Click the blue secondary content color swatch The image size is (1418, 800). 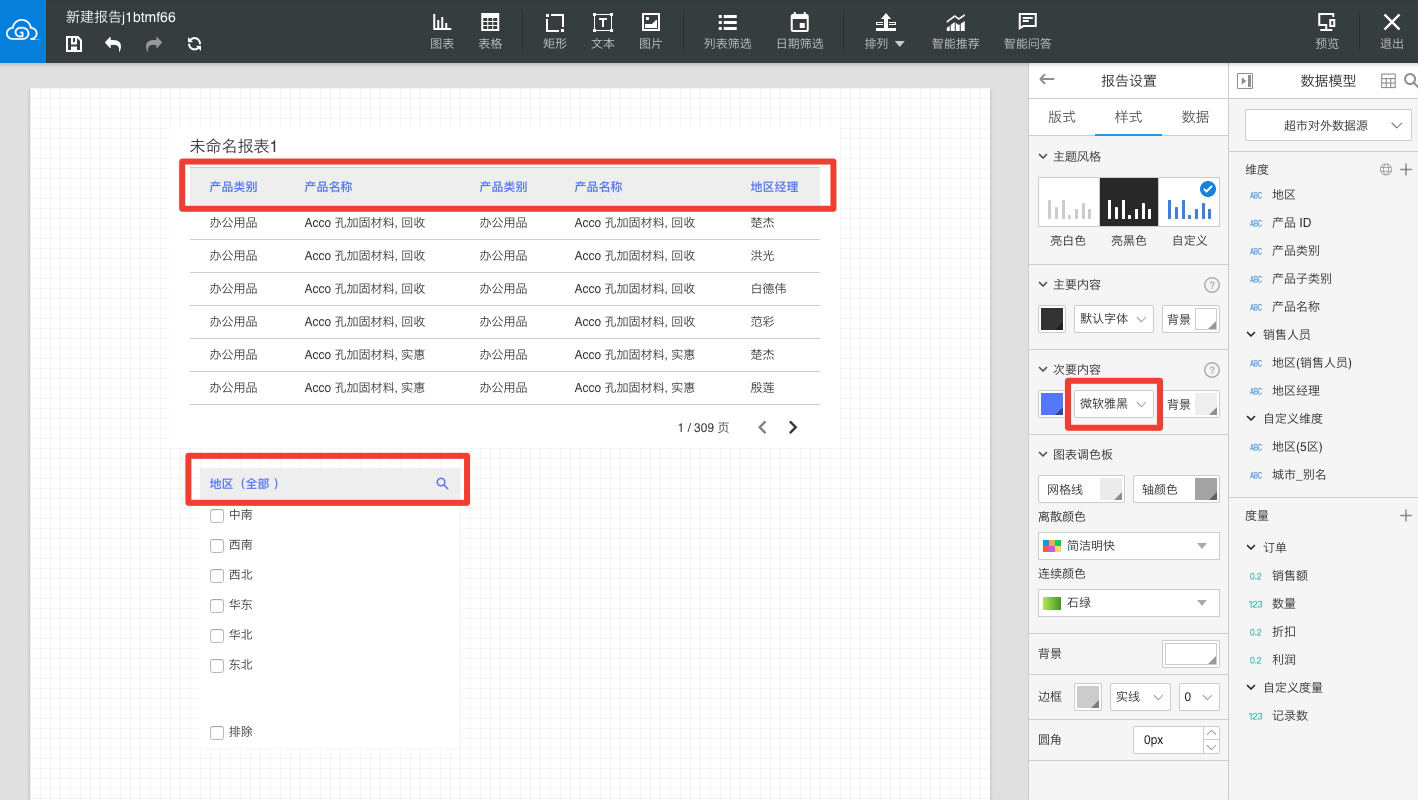point(1052,404)
